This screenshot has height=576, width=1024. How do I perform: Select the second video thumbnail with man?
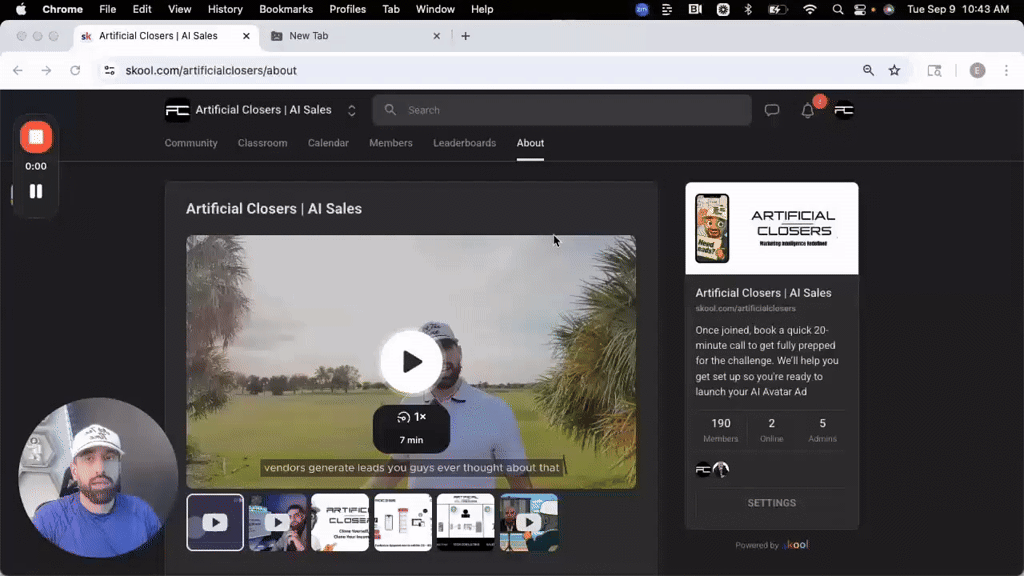(x=278, y=522)
